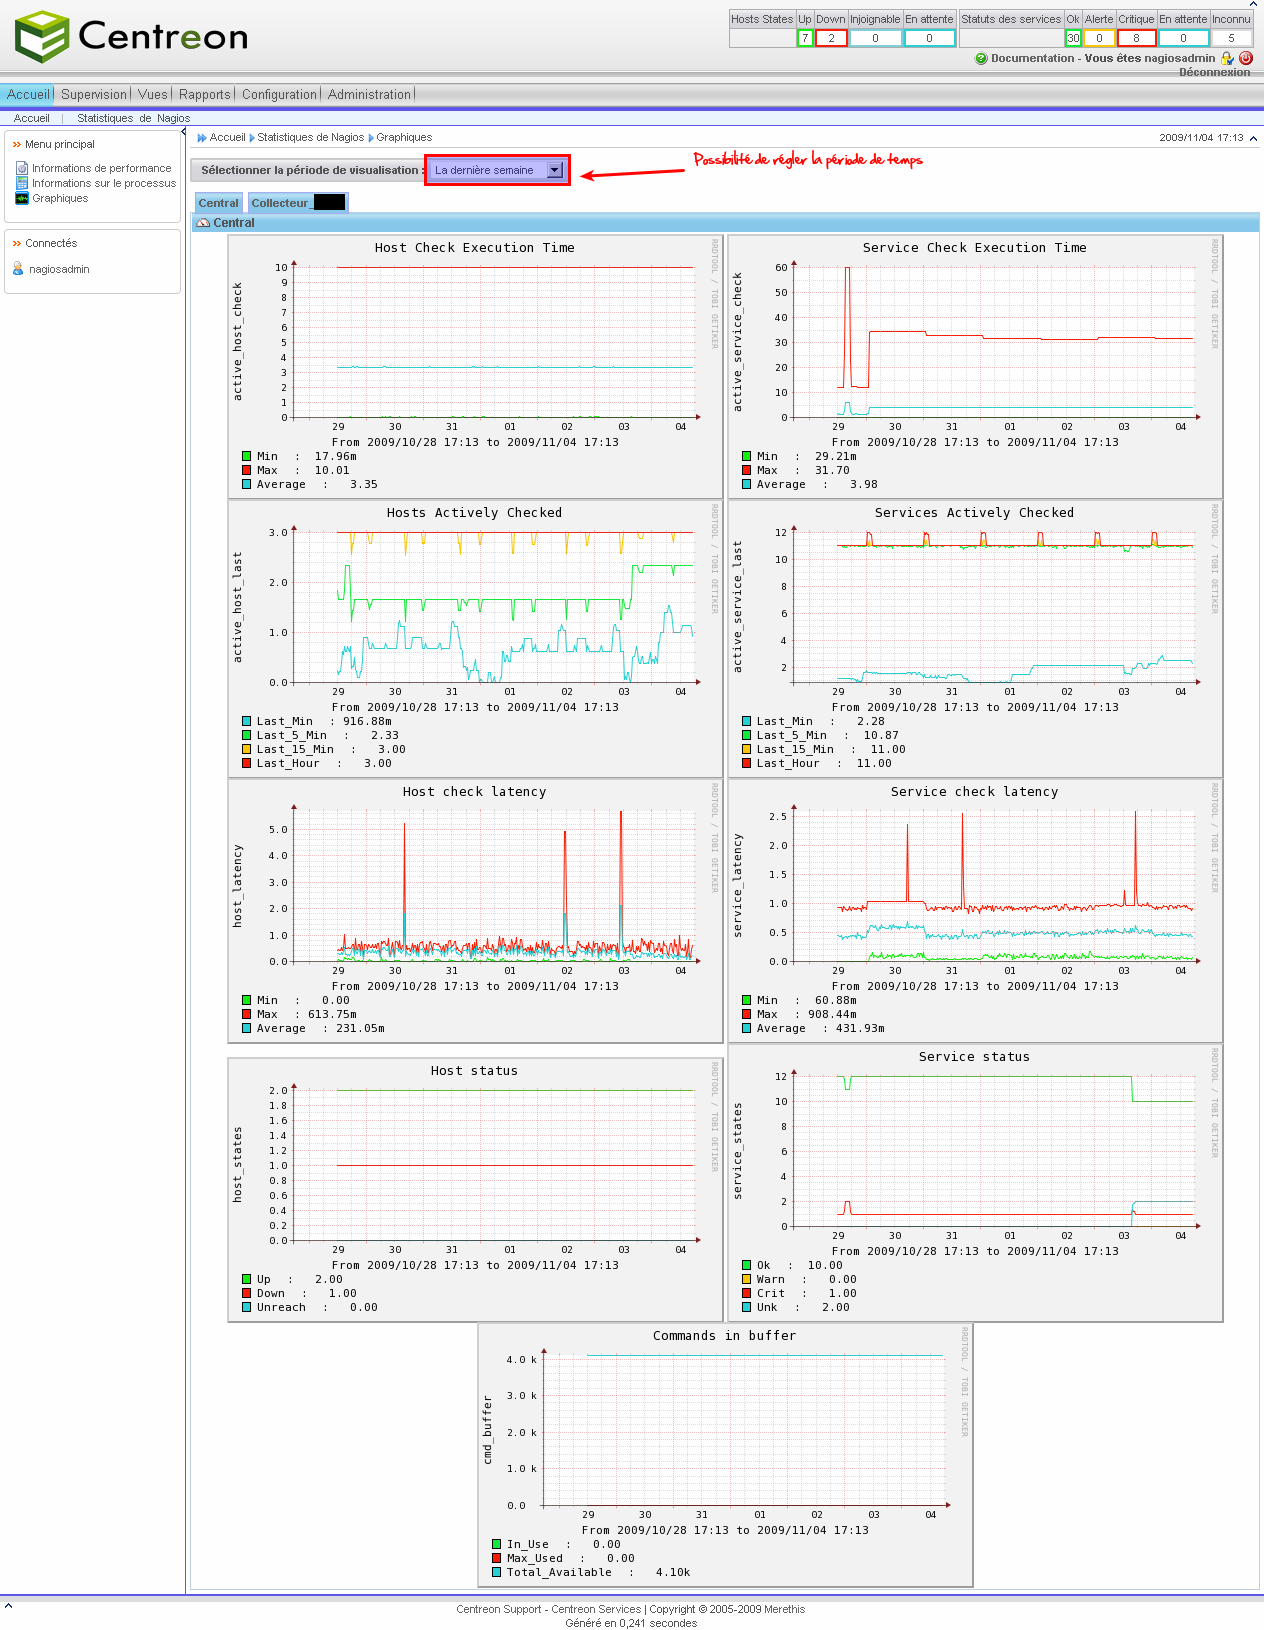Collapse the bottom-left footer chevron
Screen dimensions: 1264x1630
8,1606
